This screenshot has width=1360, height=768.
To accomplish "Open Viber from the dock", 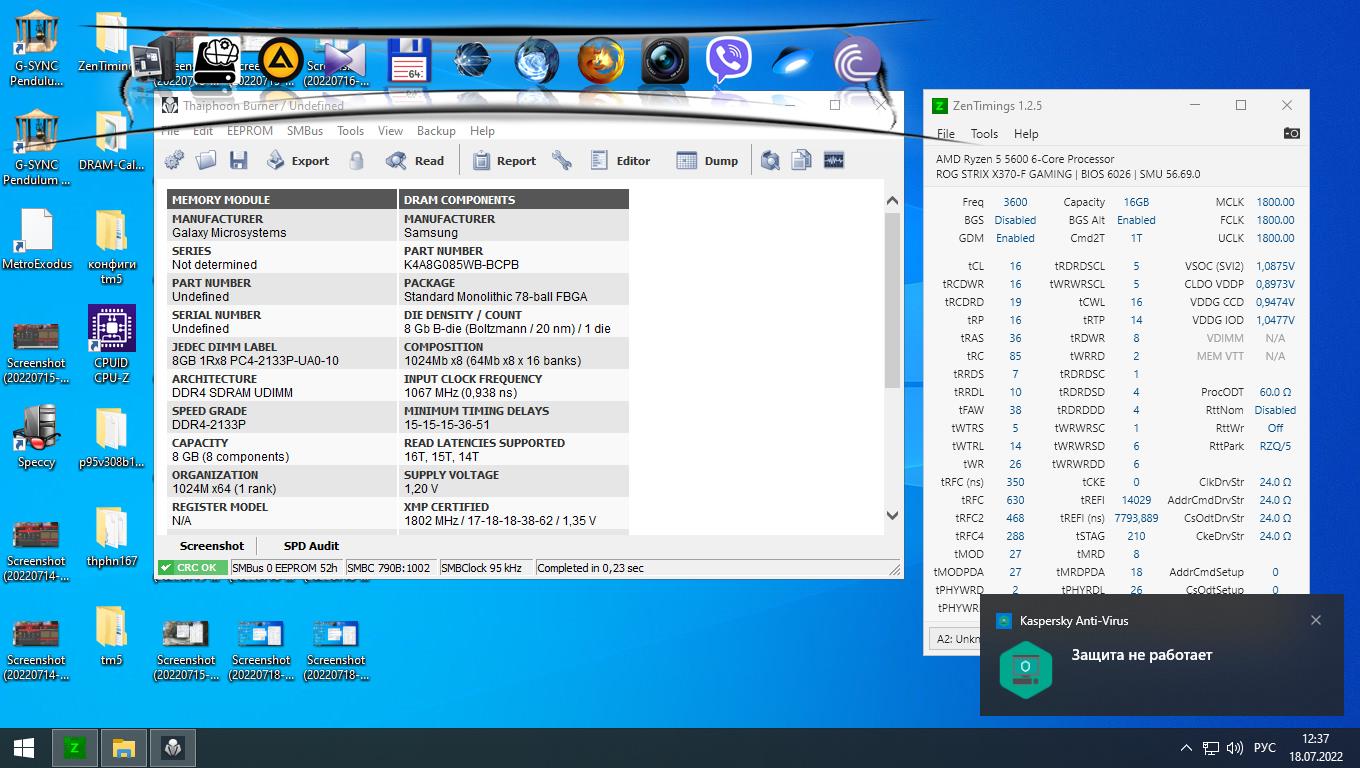I will 729,61.
